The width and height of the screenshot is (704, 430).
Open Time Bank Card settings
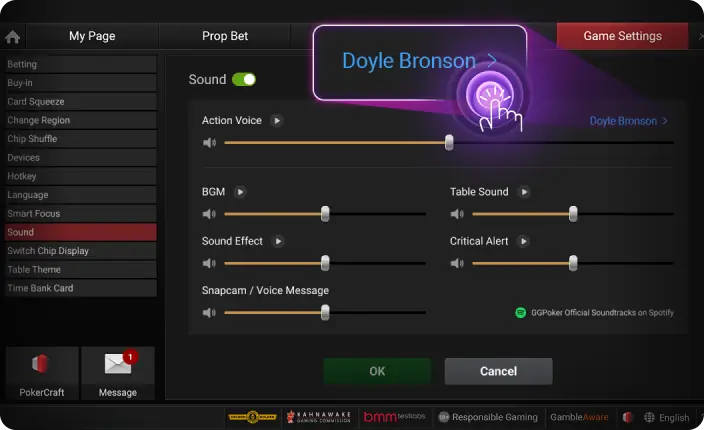[81, 288]
